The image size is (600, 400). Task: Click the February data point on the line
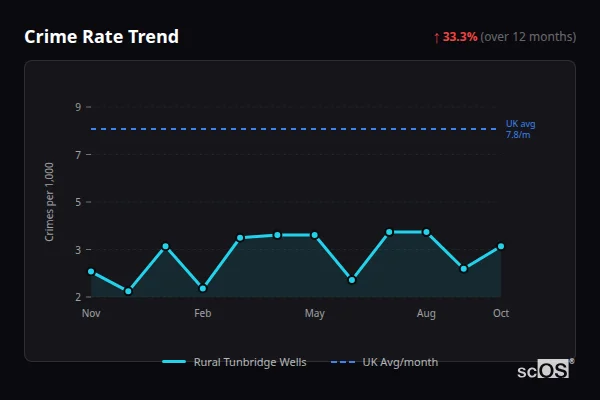tap(203, 288)
